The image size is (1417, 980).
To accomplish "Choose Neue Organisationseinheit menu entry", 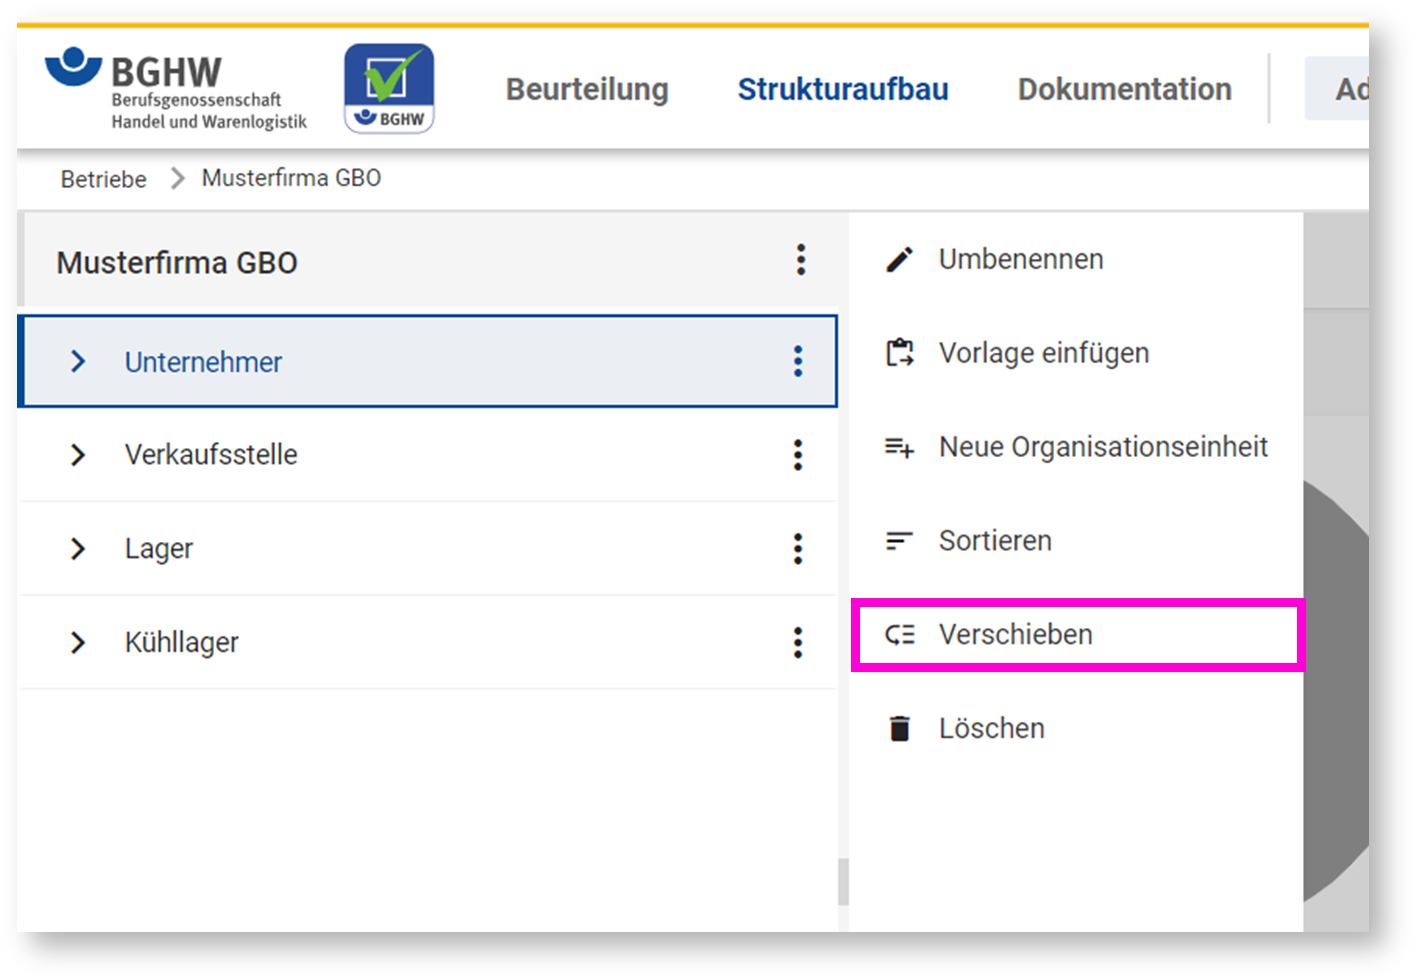I will [x=1102, y=447].
